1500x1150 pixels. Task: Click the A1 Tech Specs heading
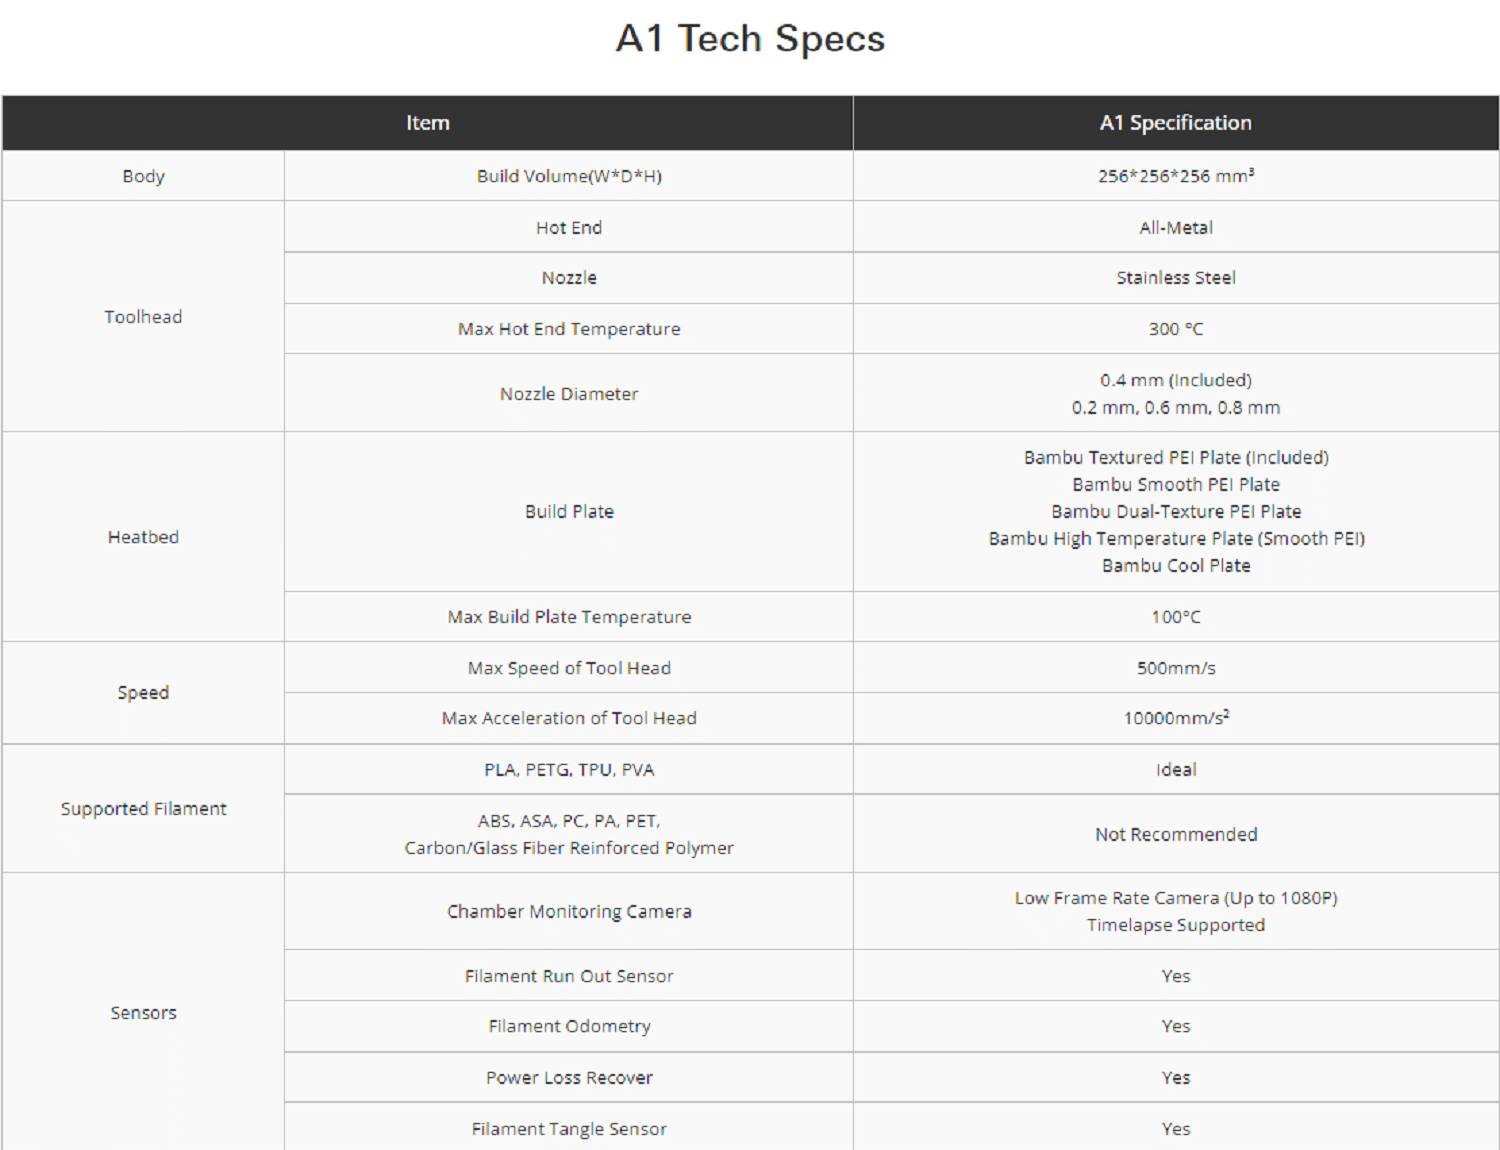click(x=750, y=39)
